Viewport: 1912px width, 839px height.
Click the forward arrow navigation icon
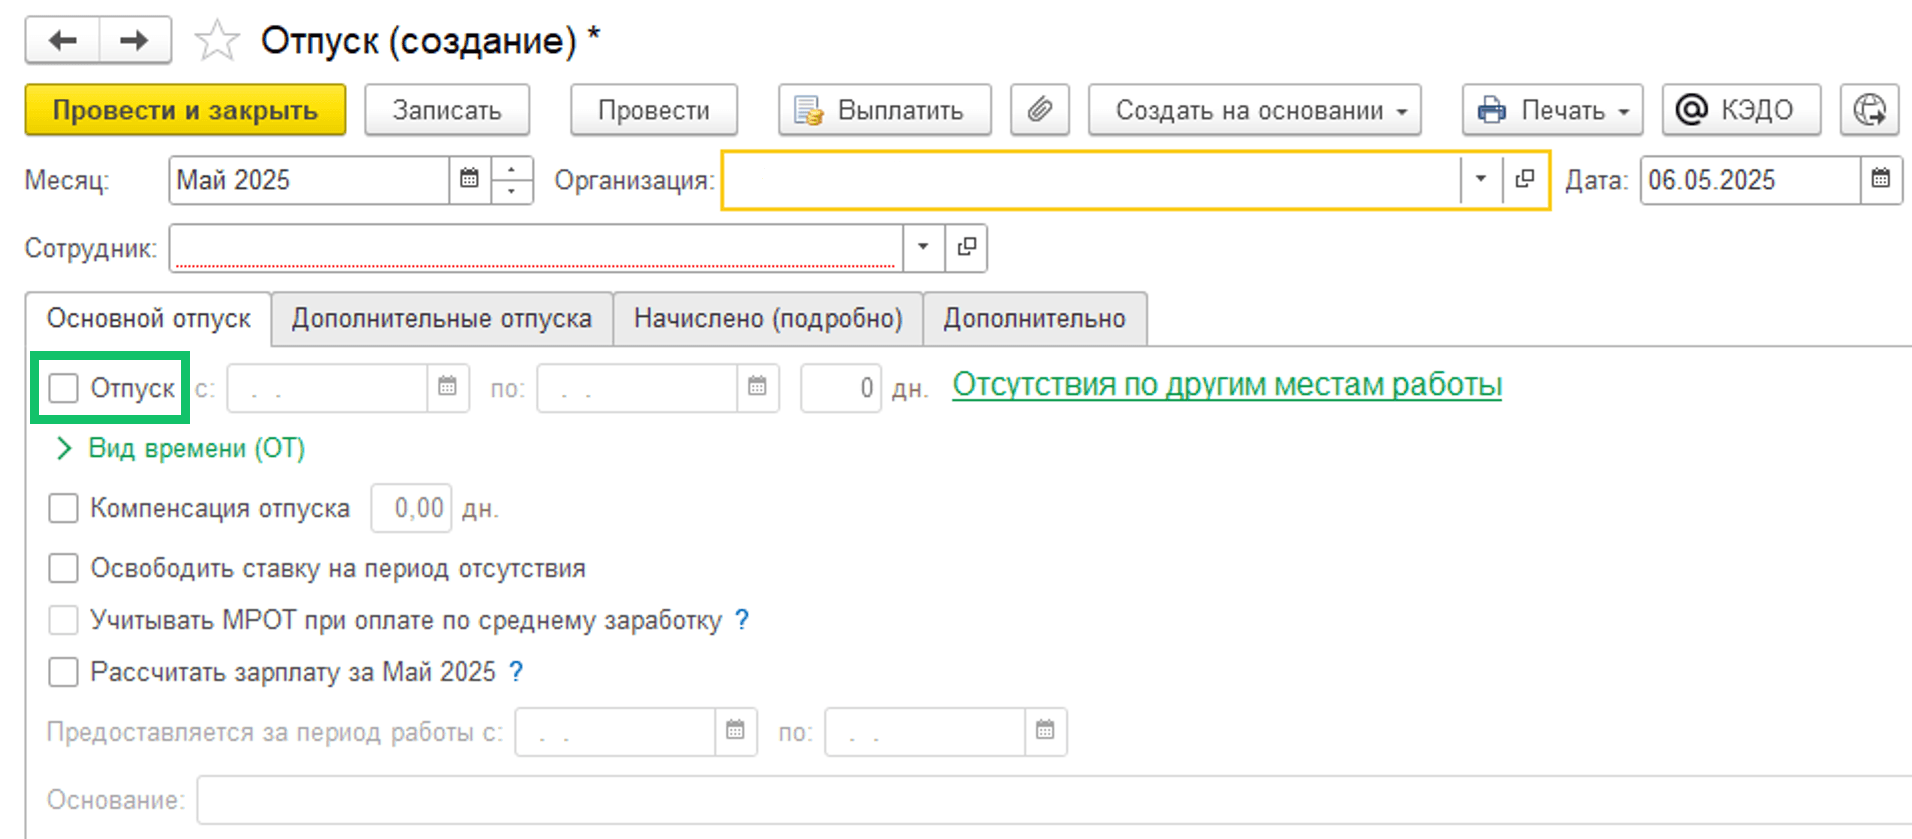click(x=134, y=40)
